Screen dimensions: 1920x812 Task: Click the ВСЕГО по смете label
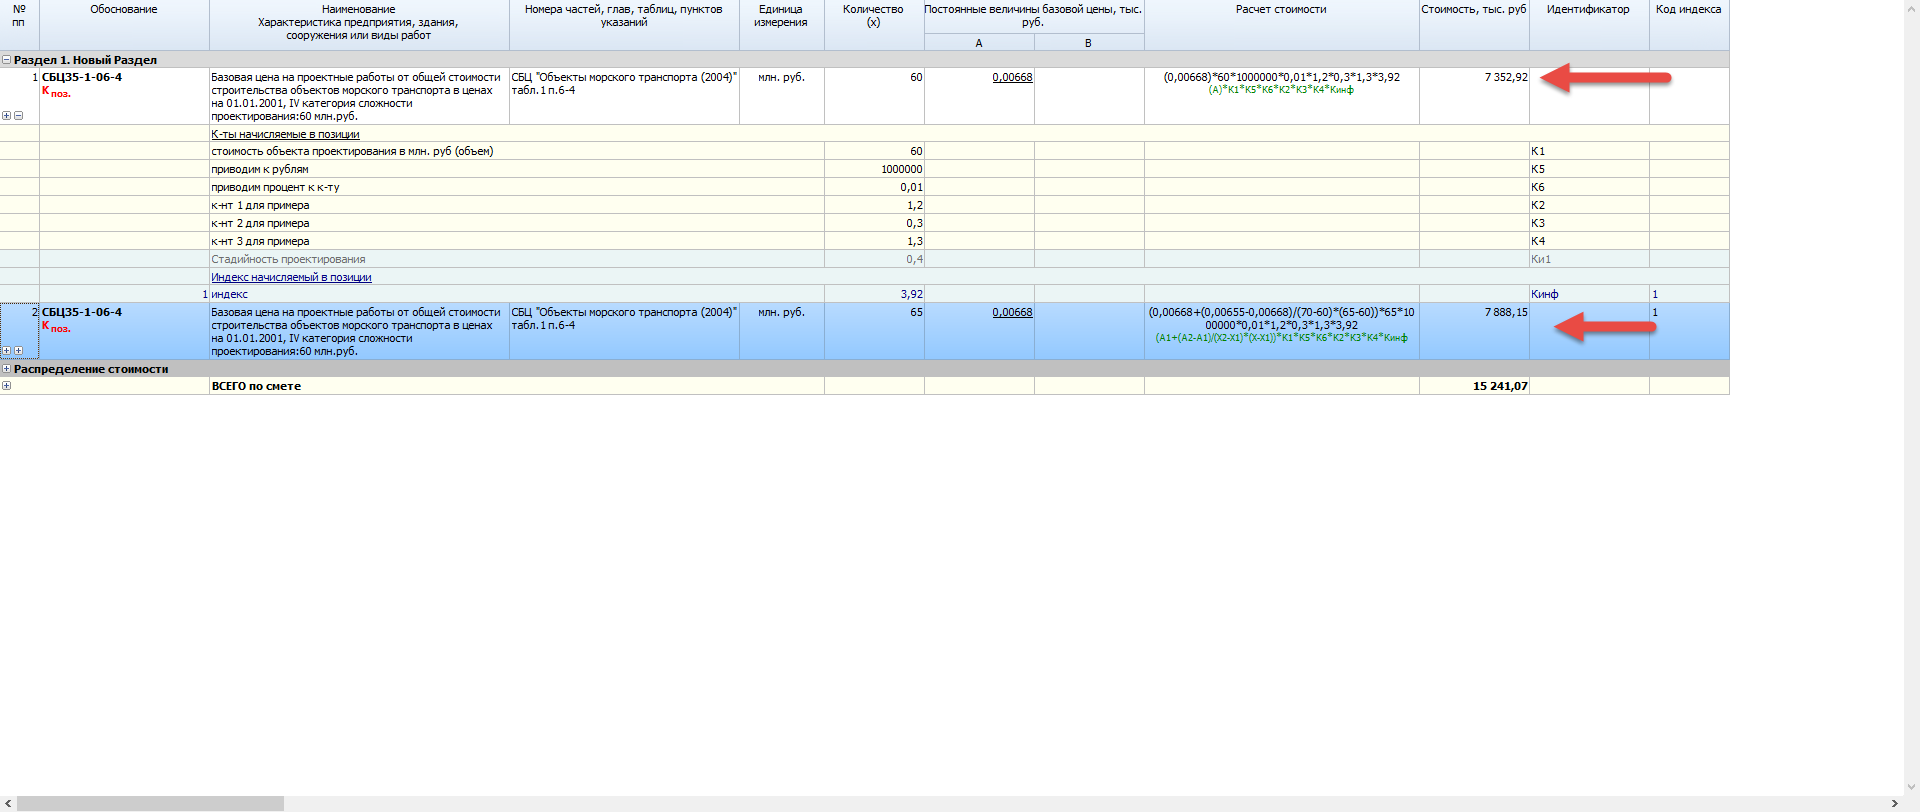pyautogui.click(x=256, y=386)
